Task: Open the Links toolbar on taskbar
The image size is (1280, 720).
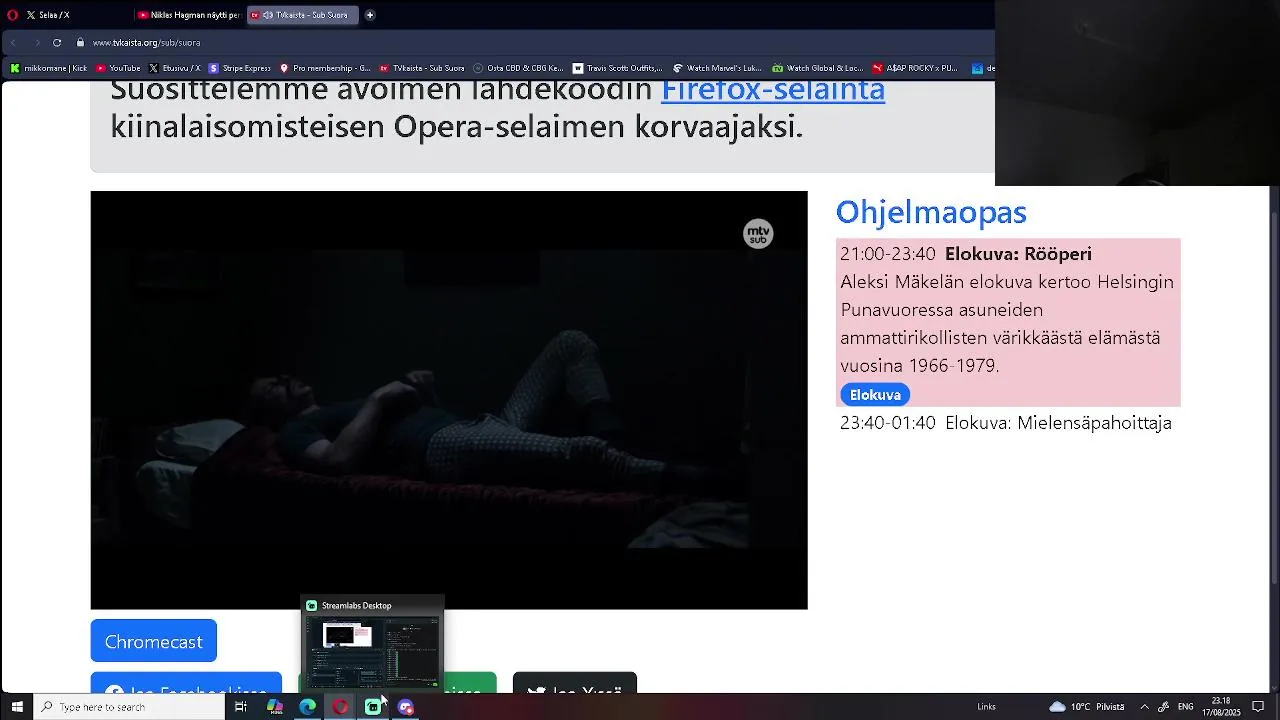Action: tap(986, 707)
